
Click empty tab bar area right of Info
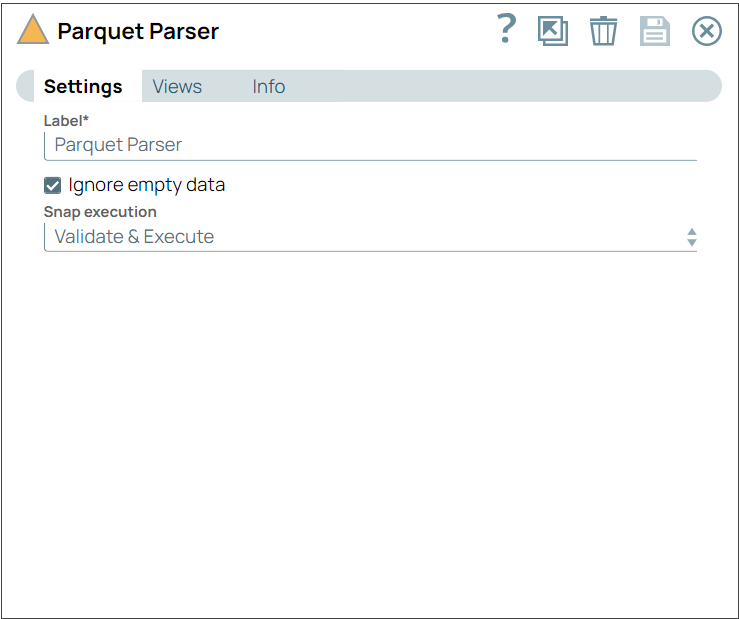coord(500,87)
